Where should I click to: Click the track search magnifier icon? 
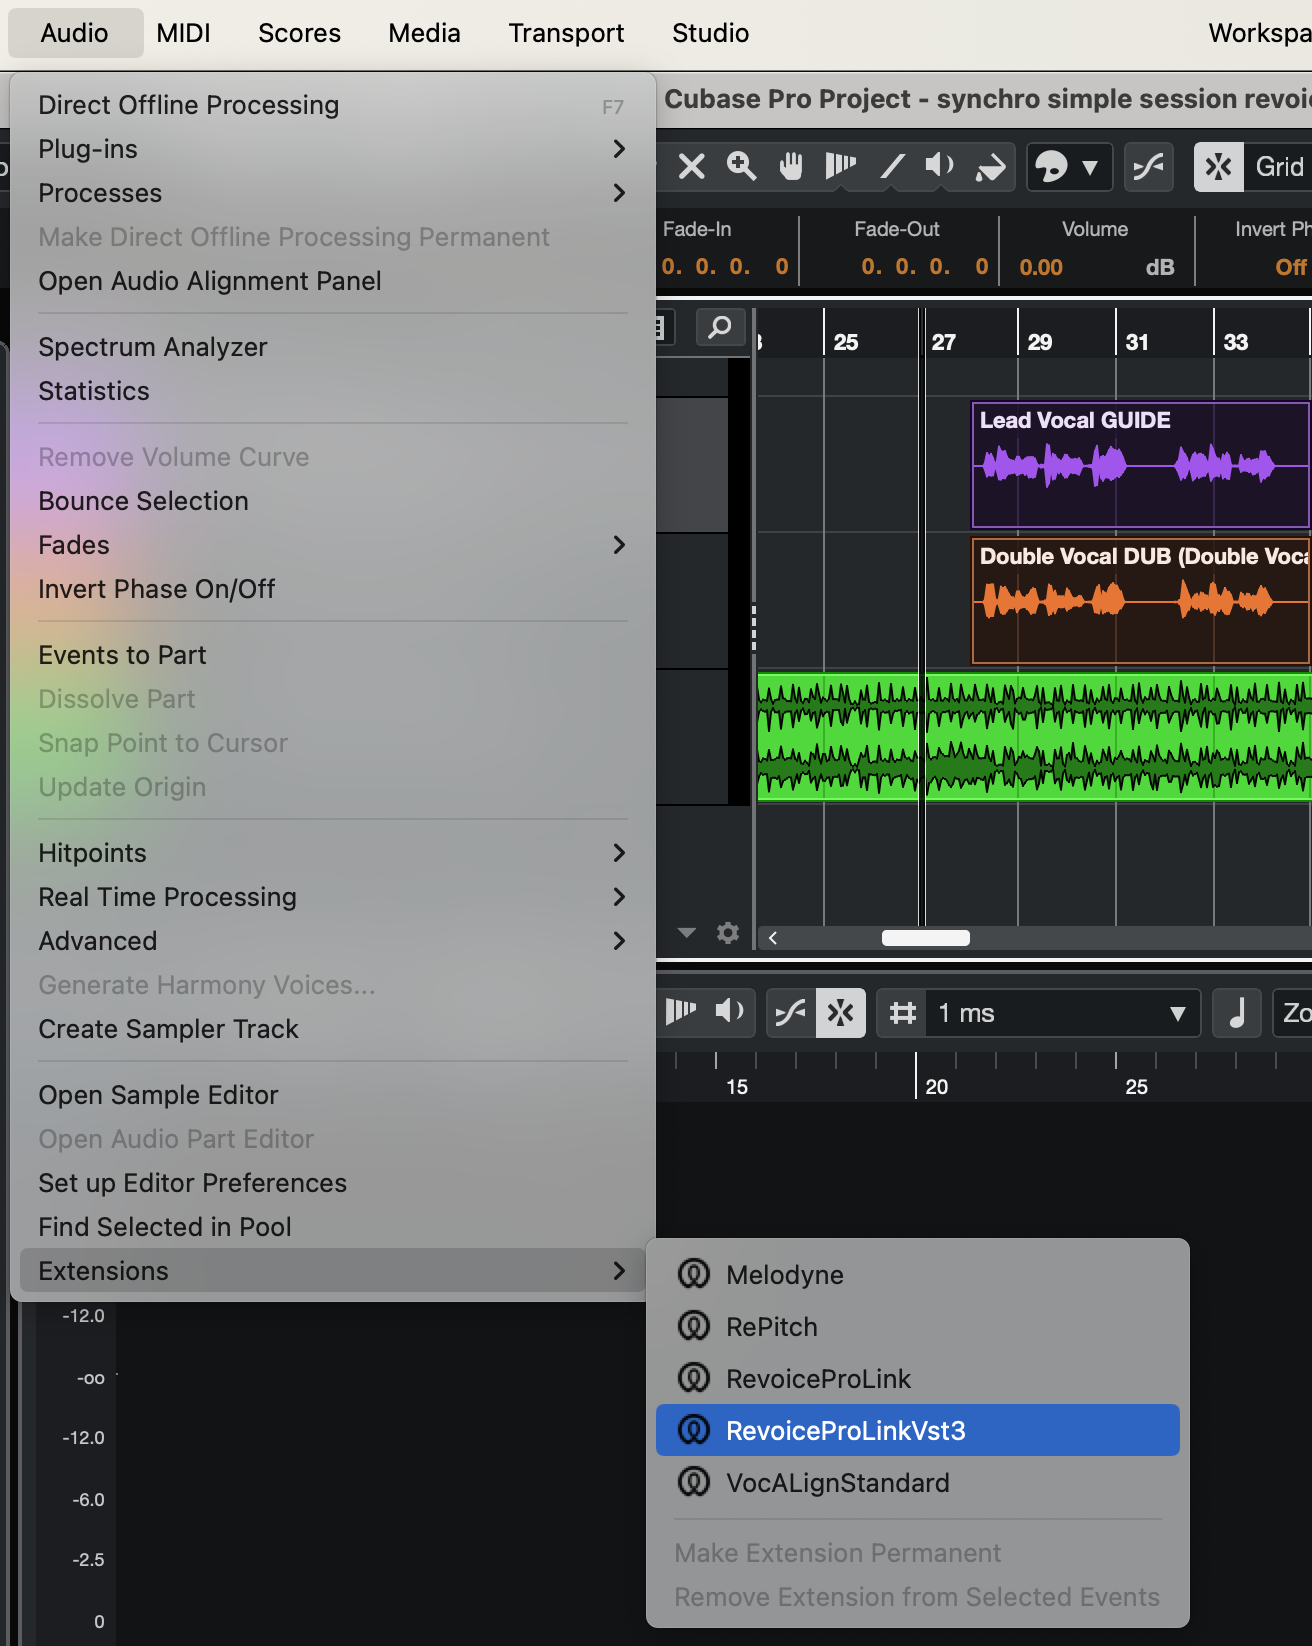pos(719,327)
